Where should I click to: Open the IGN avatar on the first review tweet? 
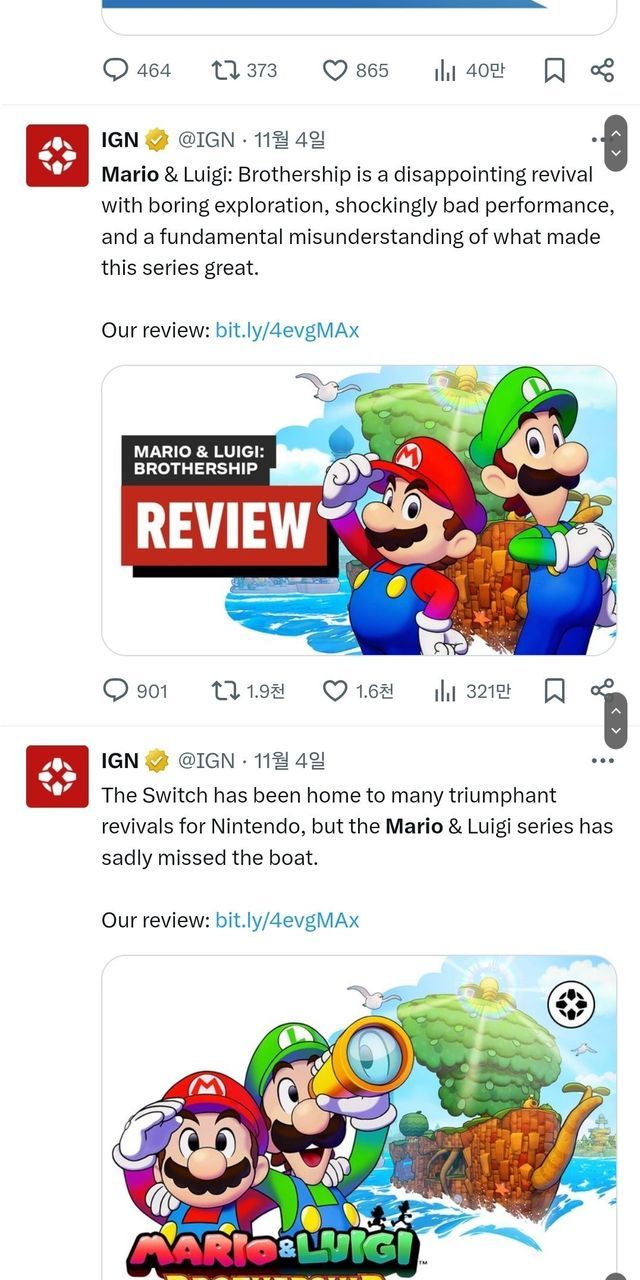click(57, 155)
